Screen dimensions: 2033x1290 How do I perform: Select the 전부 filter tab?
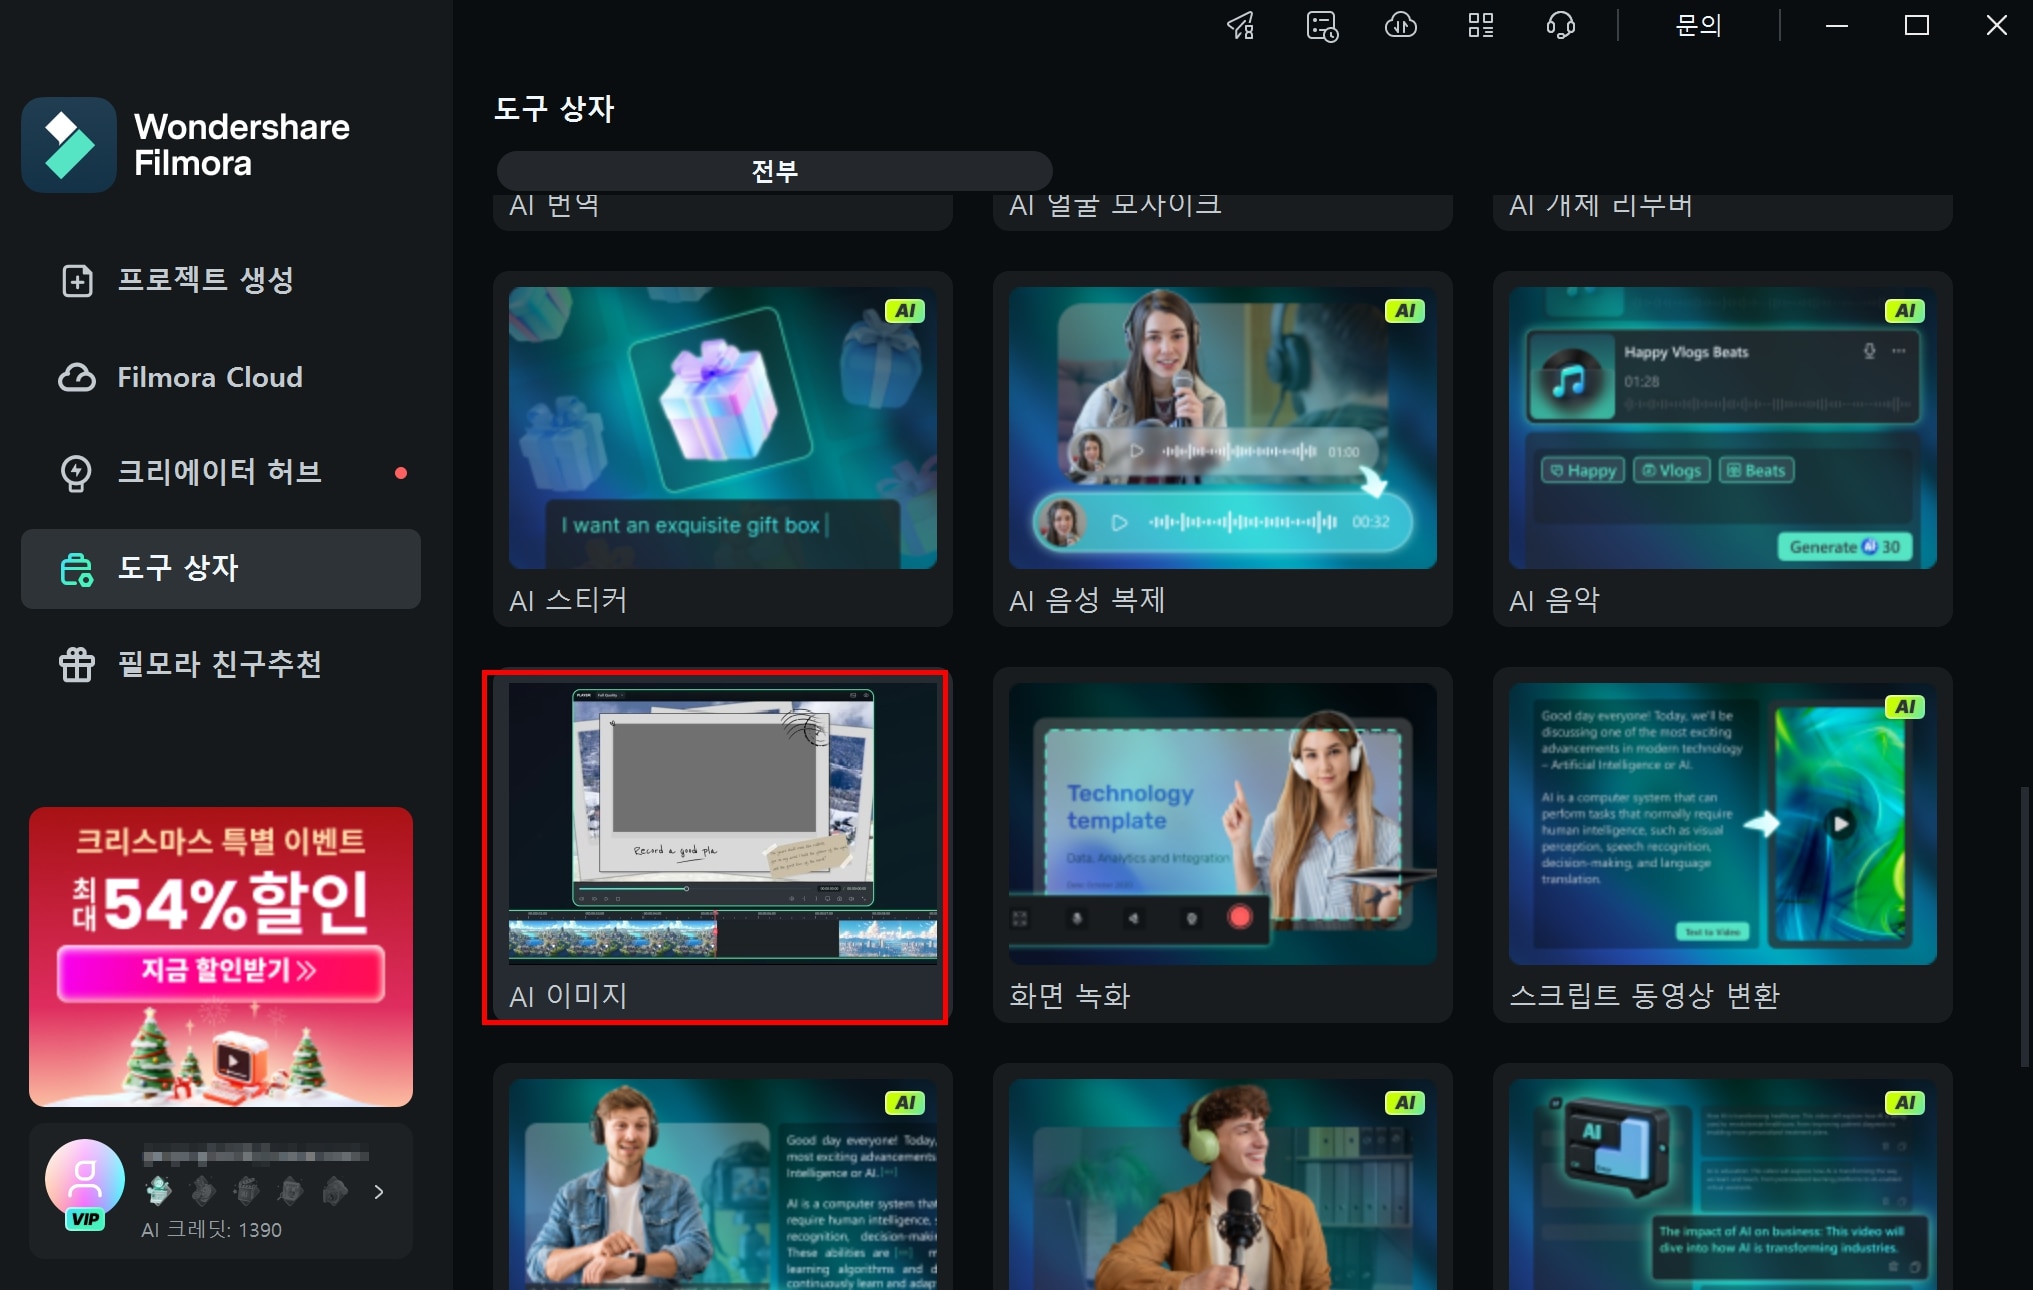(774, 171)
